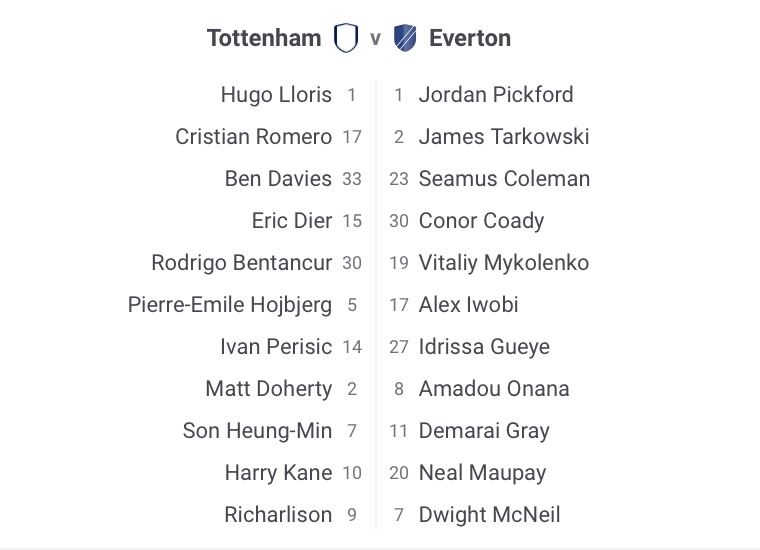Click on Ben Davies
The height and width of the screenshot is (550, 760).
click(278, 179)
